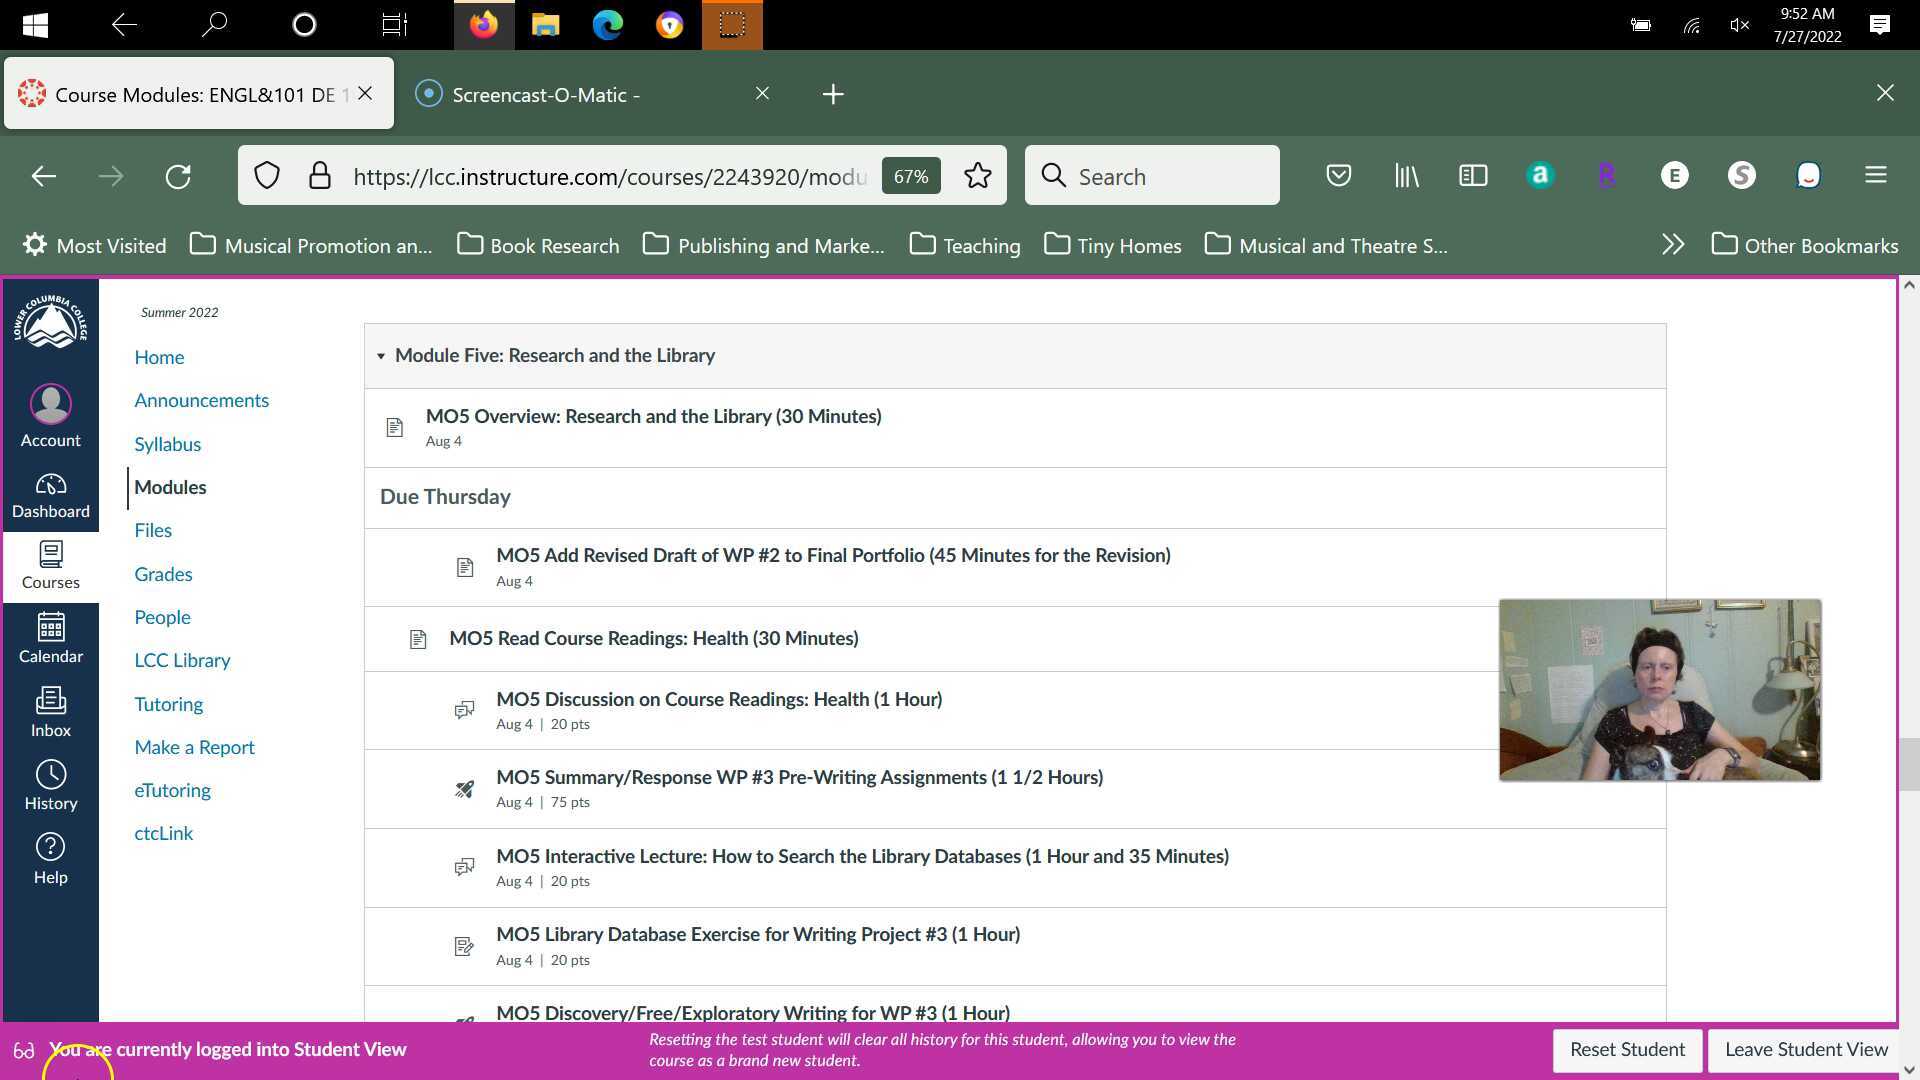1920x1080 pixels.
Task: Adjust the 67% page zoom control
Action: point(910,175)
